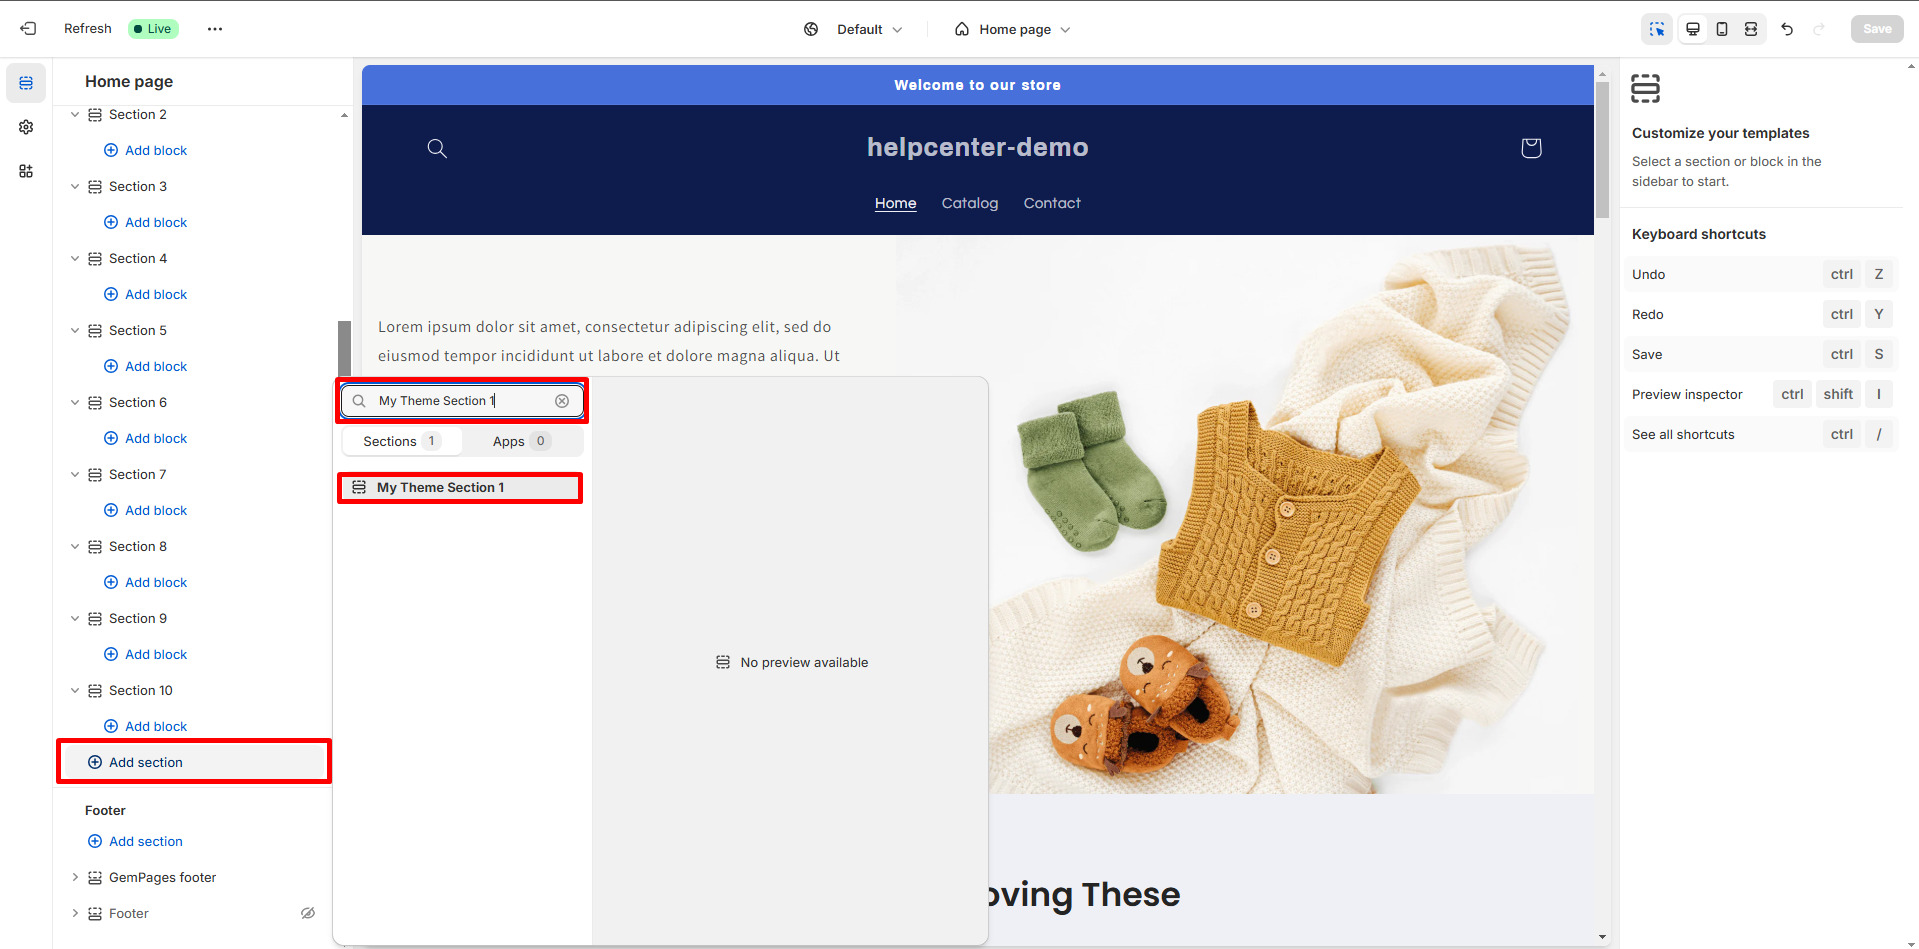Click the exit editor icon
Image resolution: width=1919 pixels, height=949 pixels.
28,29
